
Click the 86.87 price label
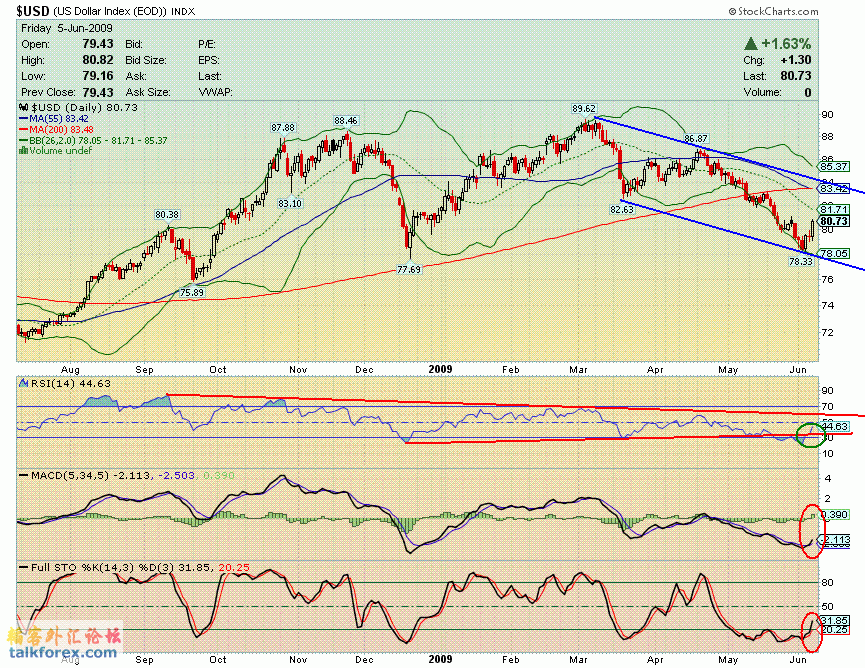696,138
